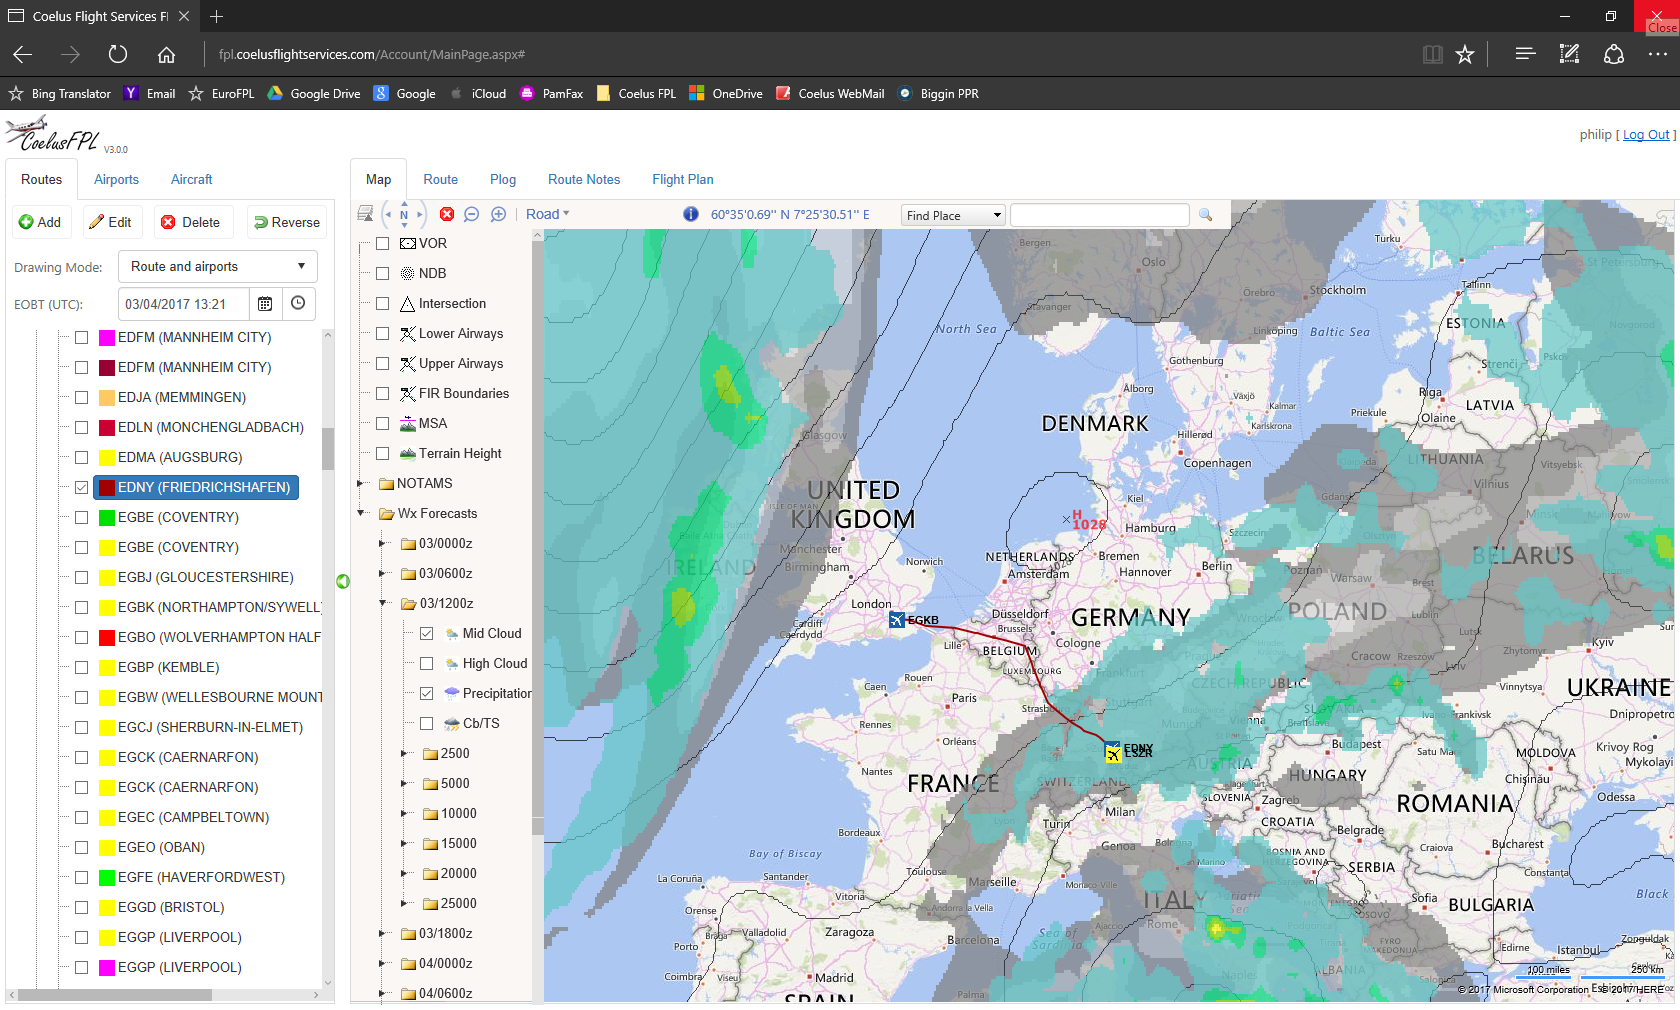This screenshot has width=1680, height=1010.
Task: Open the browser hub icon
Action: click(1525, 54)
